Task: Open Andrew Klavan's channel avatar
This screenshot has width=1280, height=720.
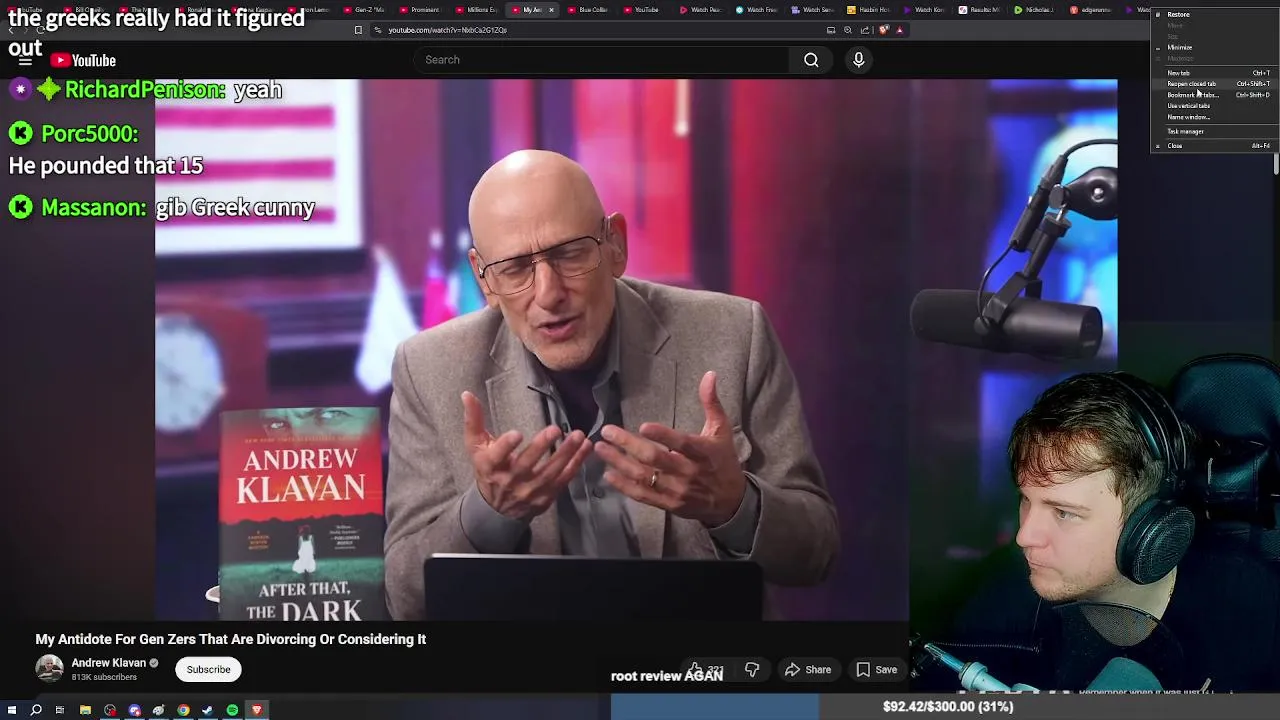Action: (x=49, y=669)
